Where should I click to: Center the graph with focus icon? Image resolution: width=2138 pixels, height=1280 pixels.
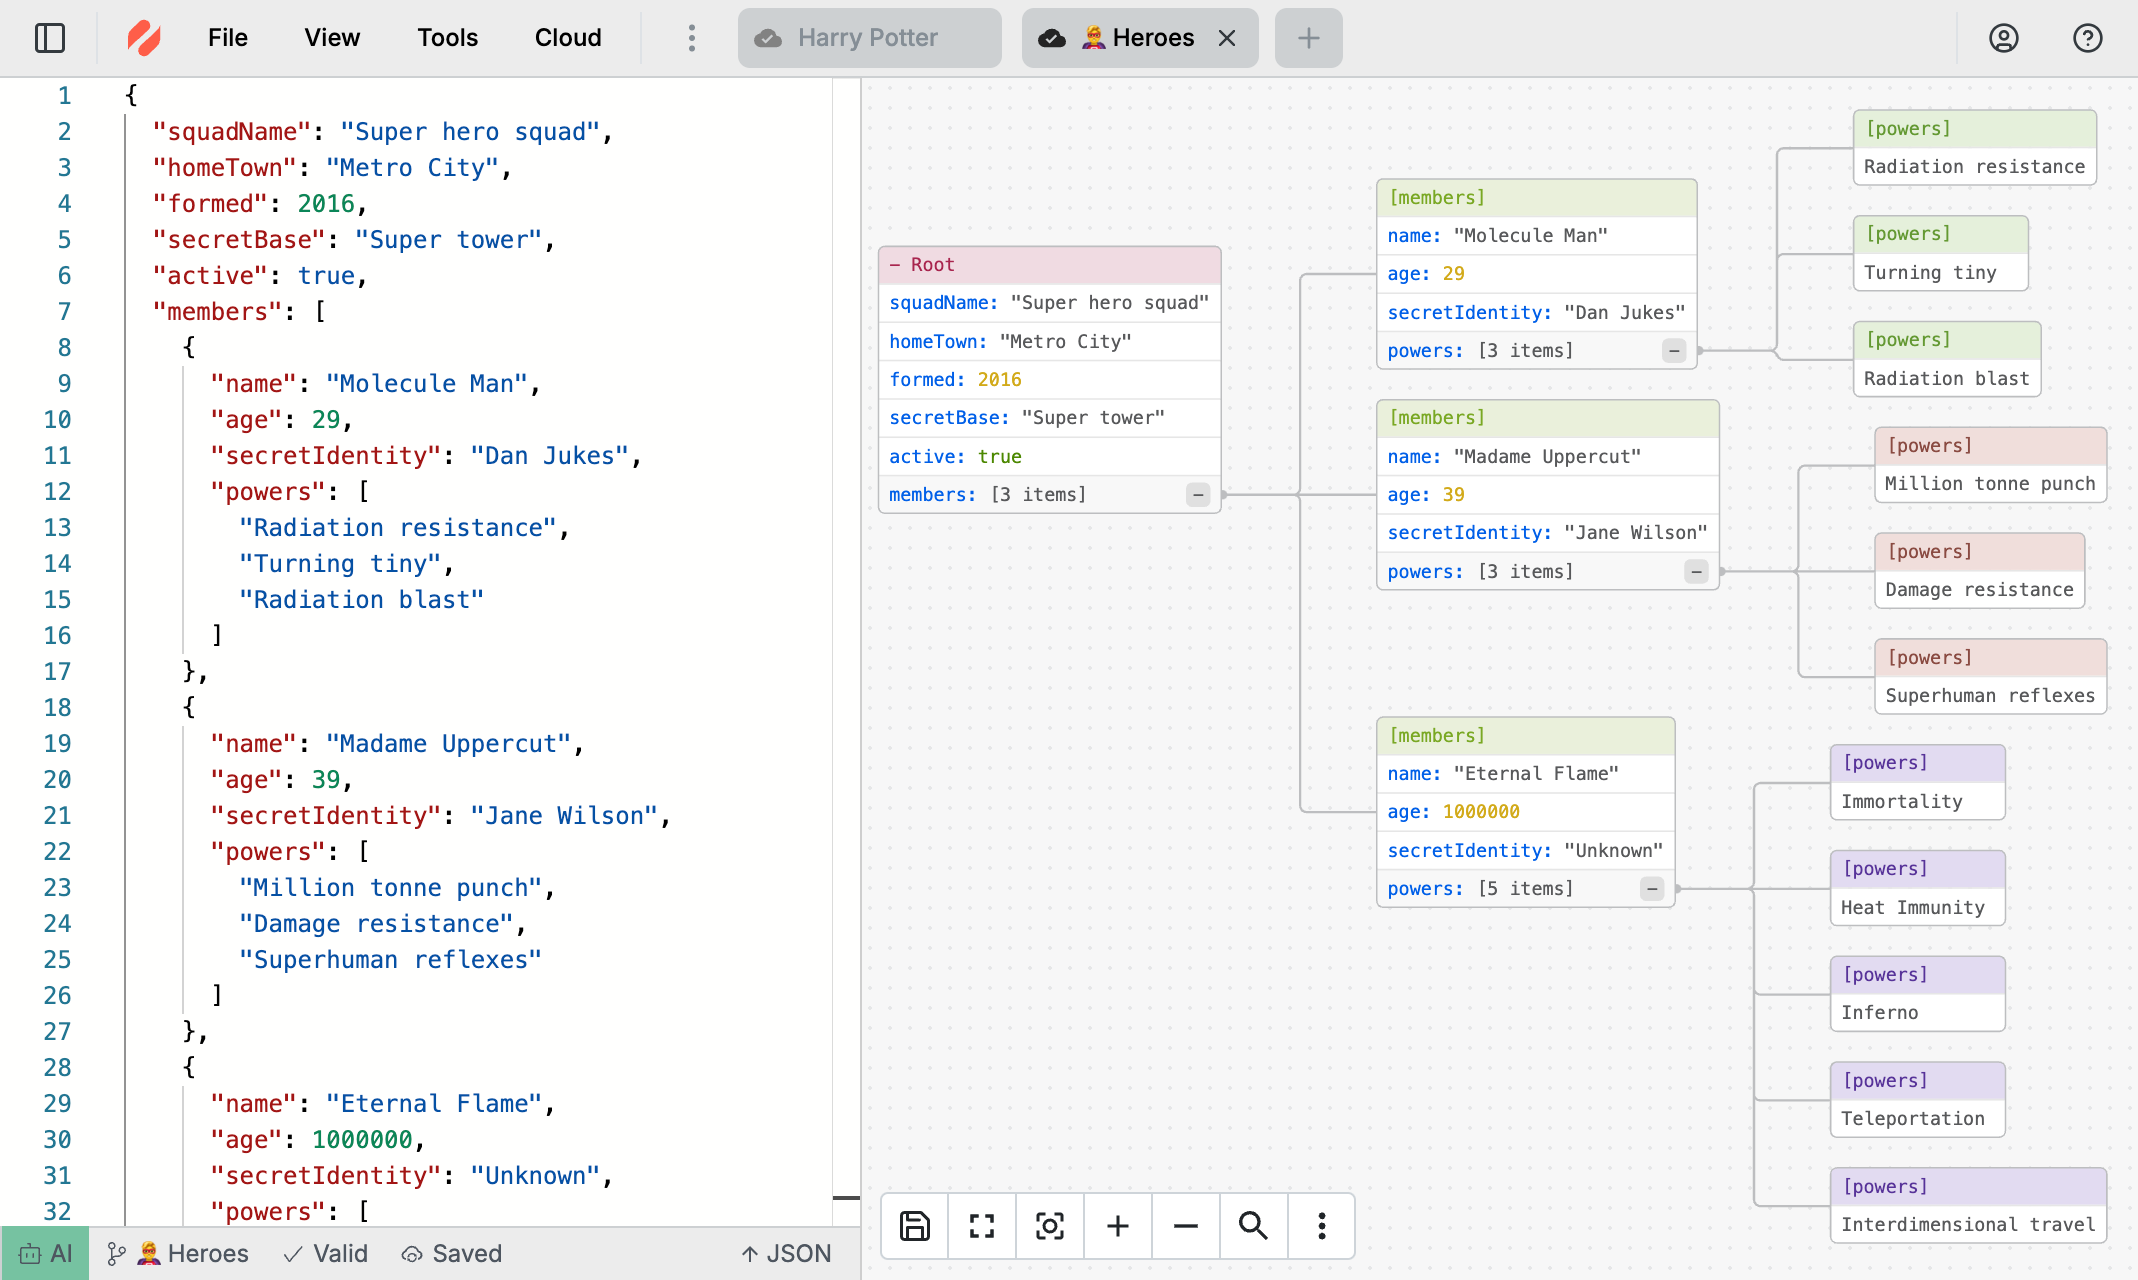(1050, 1225)
